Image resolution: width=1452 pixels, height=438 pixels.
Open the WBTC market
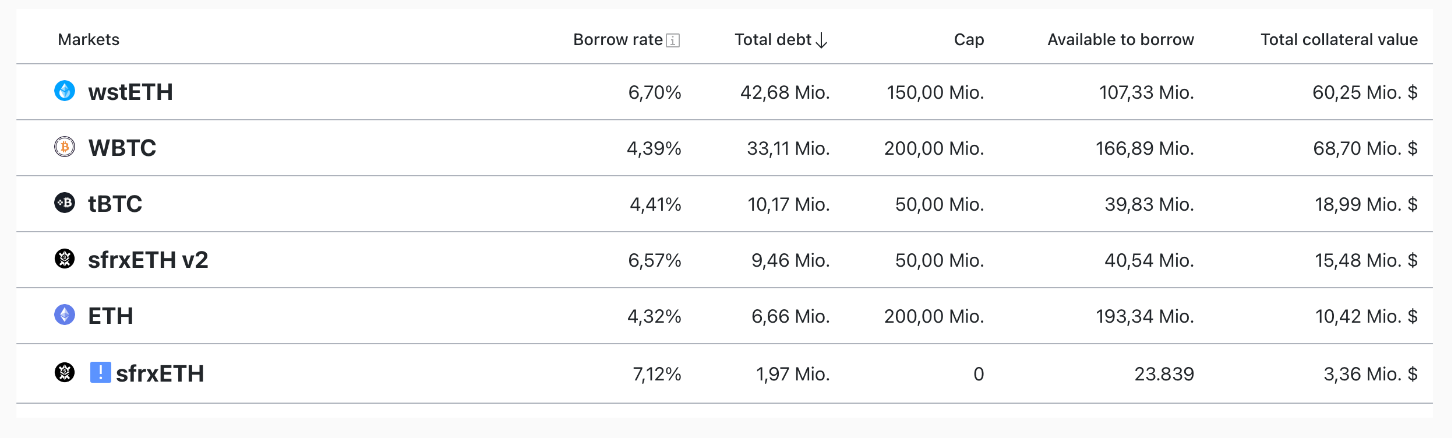(725, 148)
